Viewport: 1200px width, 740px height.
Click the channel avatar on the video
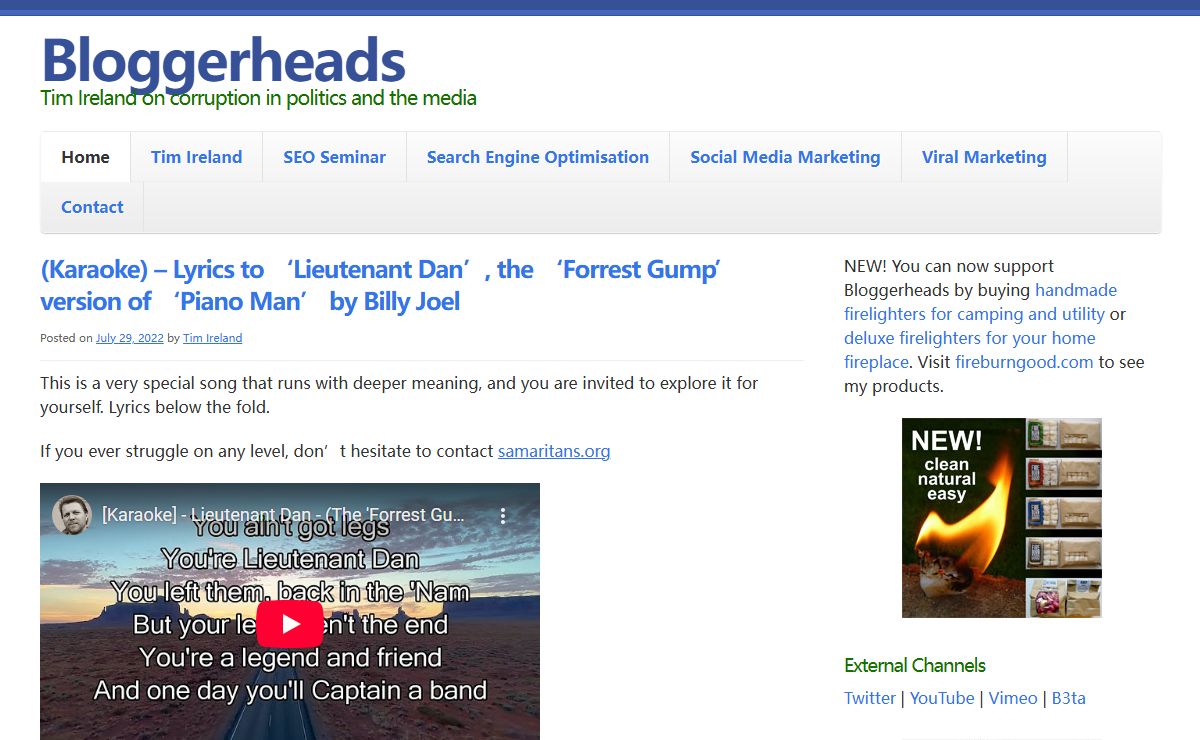click(72, 515)
